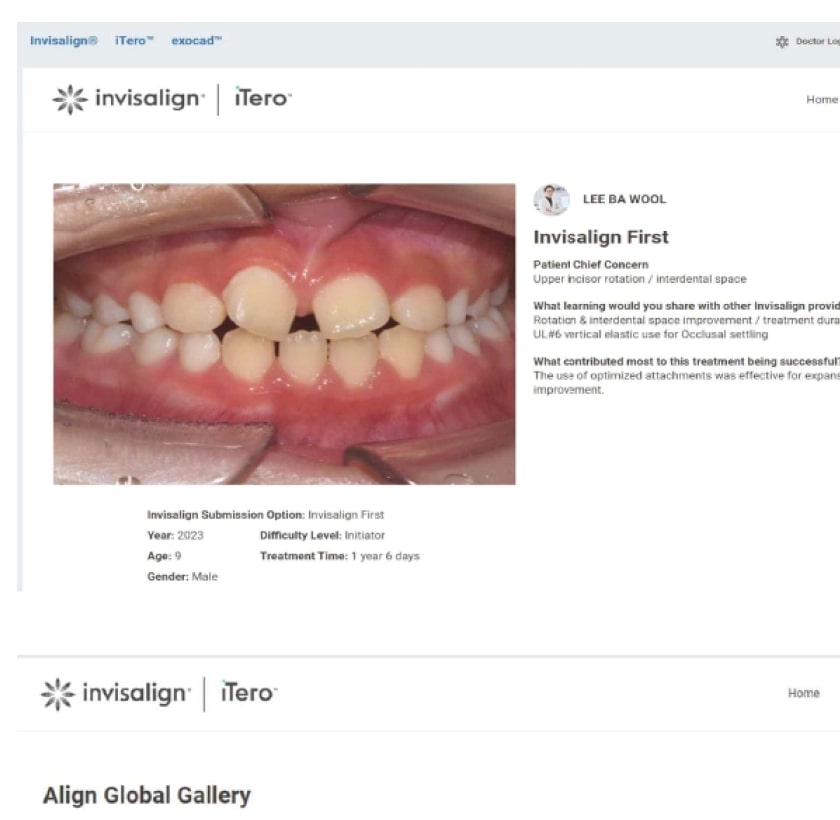Click Invisalign Submission Option value below photo
The image size is (840, 820).
coord(345,515)
